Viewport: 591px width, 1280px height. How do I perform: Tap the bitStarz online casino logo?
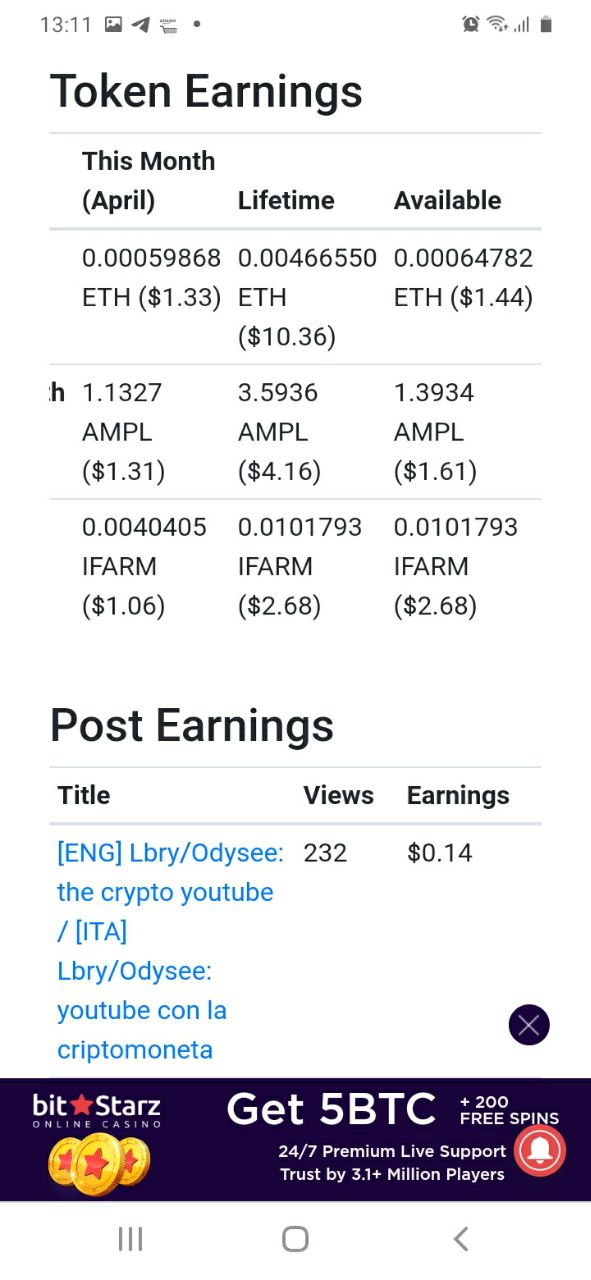coord(97,1112)
